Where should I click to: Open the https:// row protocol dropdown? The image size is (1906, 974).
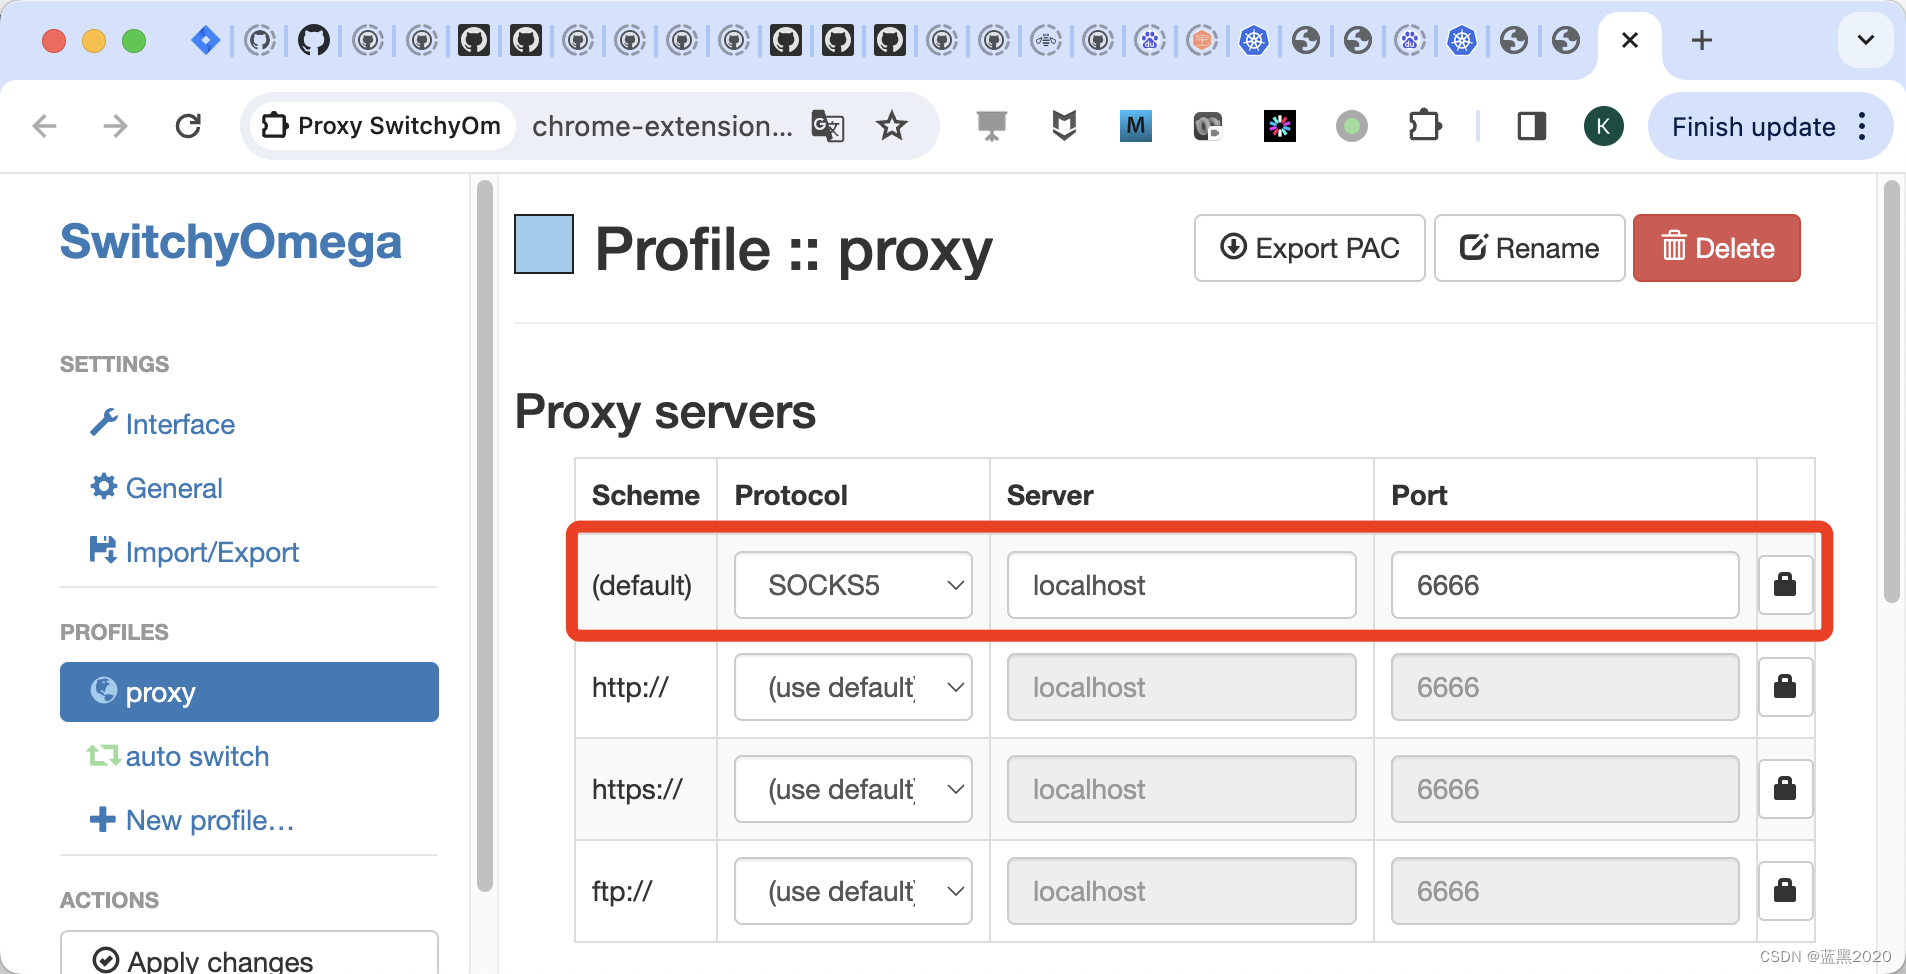click(853, 789)
